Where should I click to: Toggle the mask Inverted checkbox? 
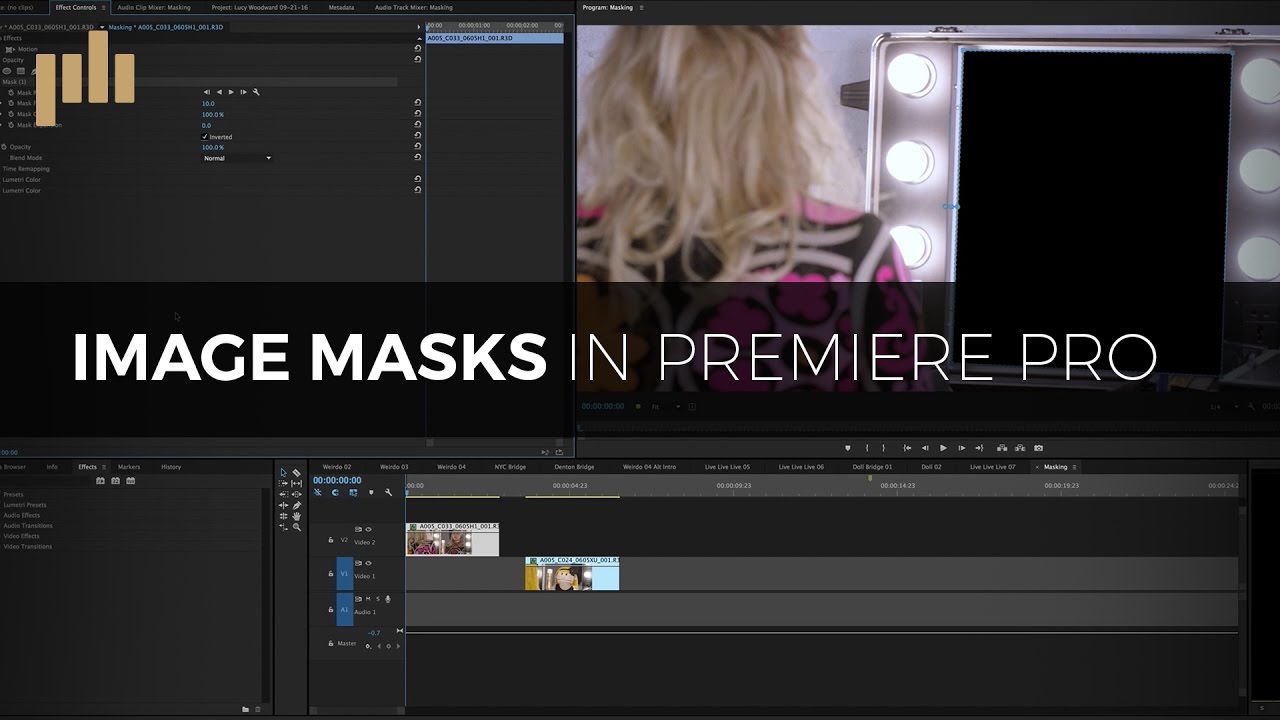coord(205,137)
